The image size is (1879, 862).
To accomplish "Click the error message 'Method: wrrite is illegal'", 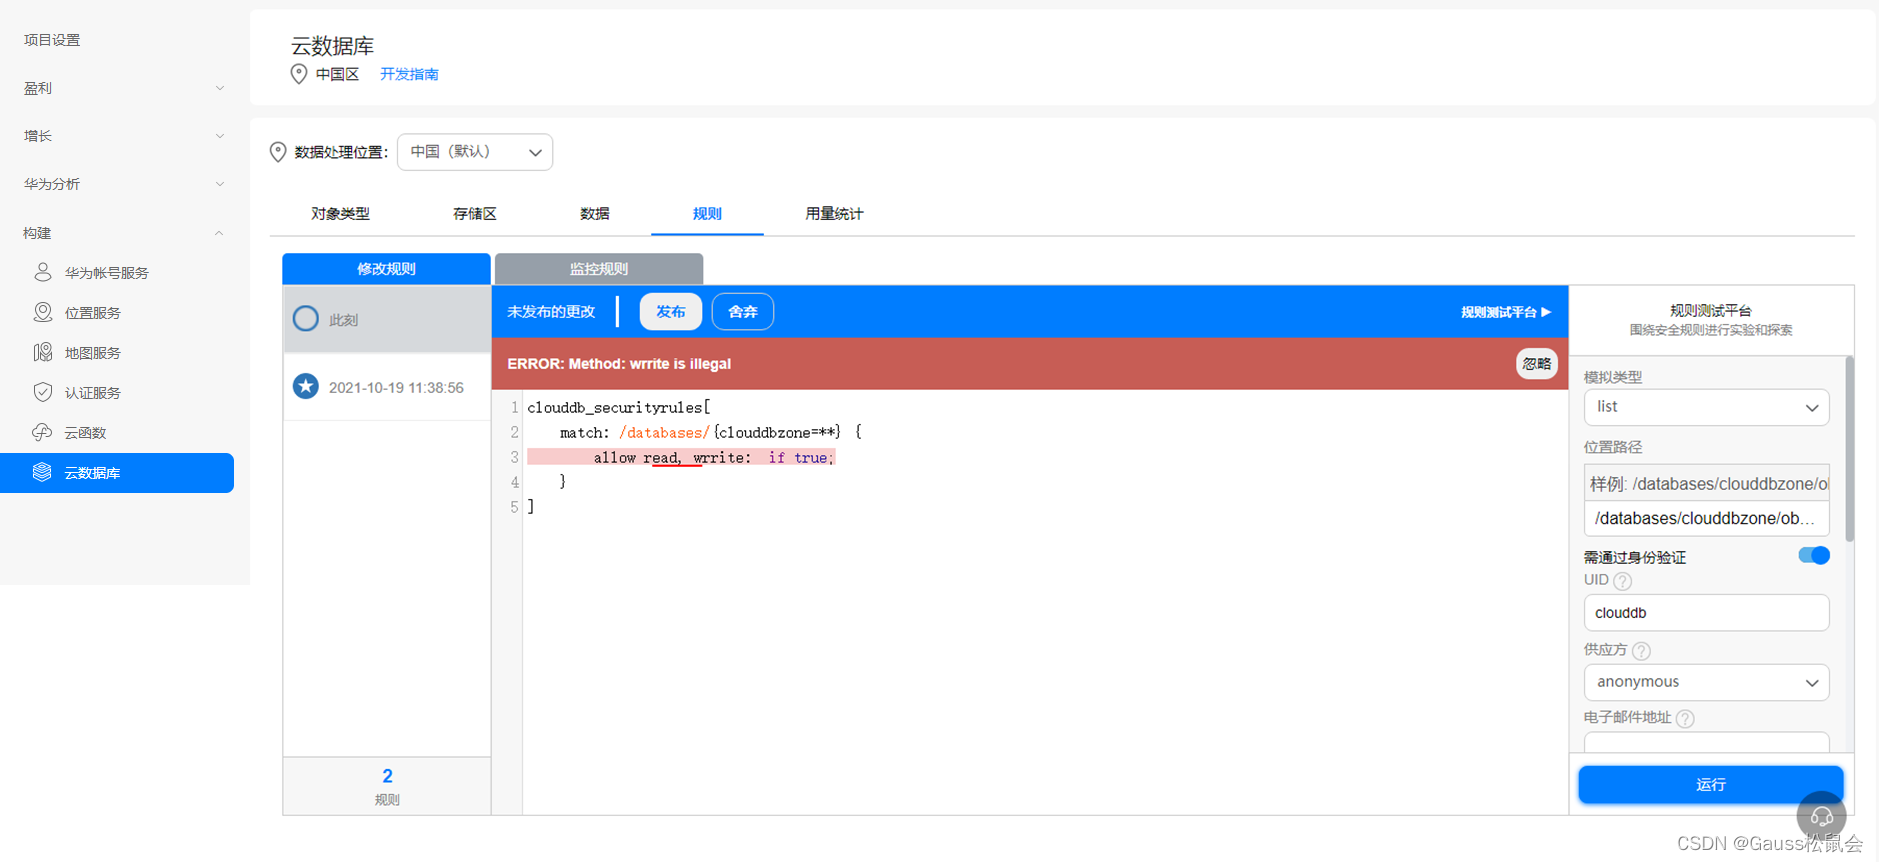I will click(x=619, y=364).
